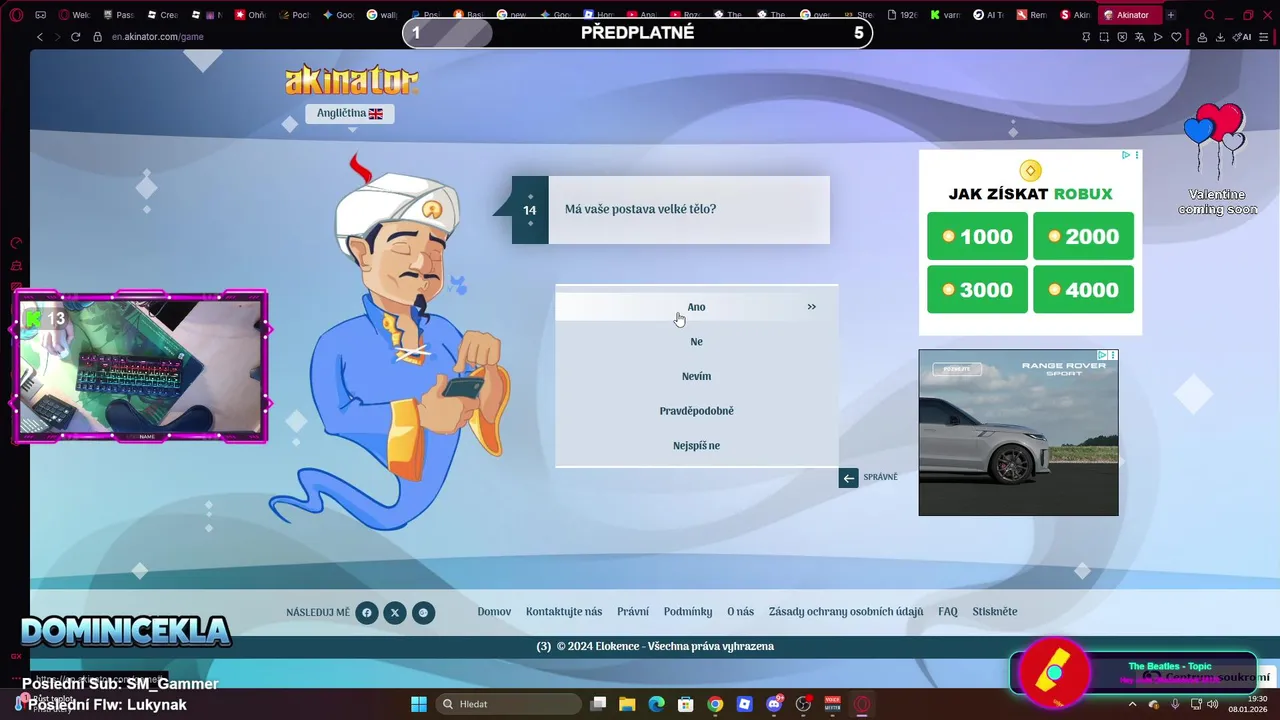Click the snapshot icon in the toolbar
The image size is (1280, 720).
1104,37
